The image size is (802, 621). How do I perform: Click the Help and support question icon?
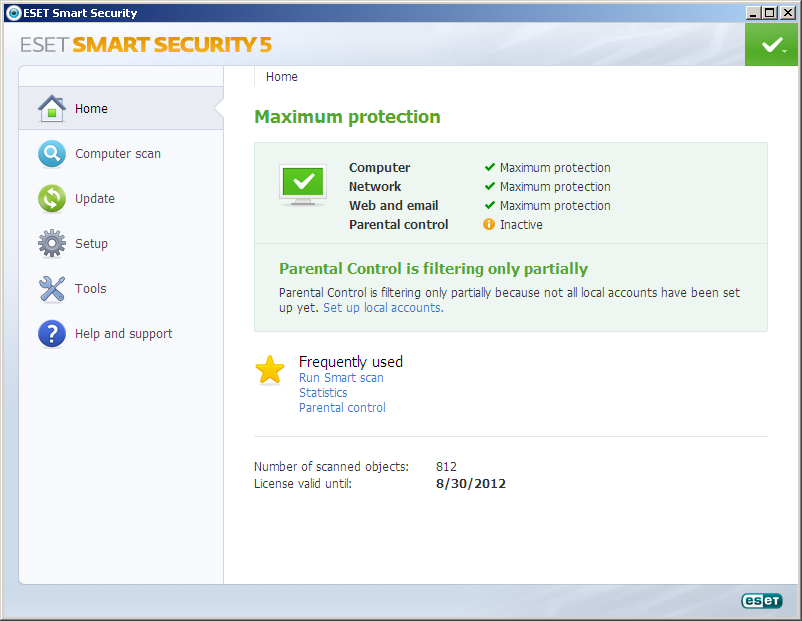coord(52,334)
